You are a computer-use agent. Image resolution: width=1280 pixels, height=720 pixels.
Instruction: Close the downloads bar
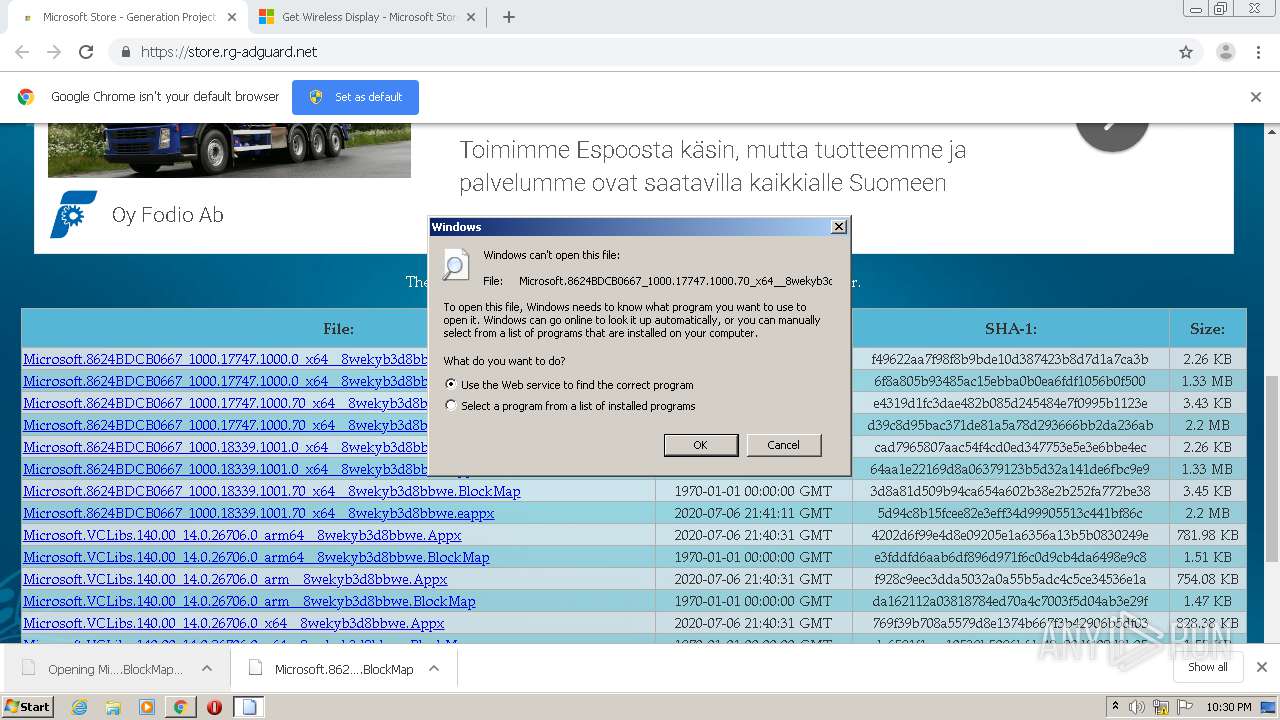(x=1261, y=667)
